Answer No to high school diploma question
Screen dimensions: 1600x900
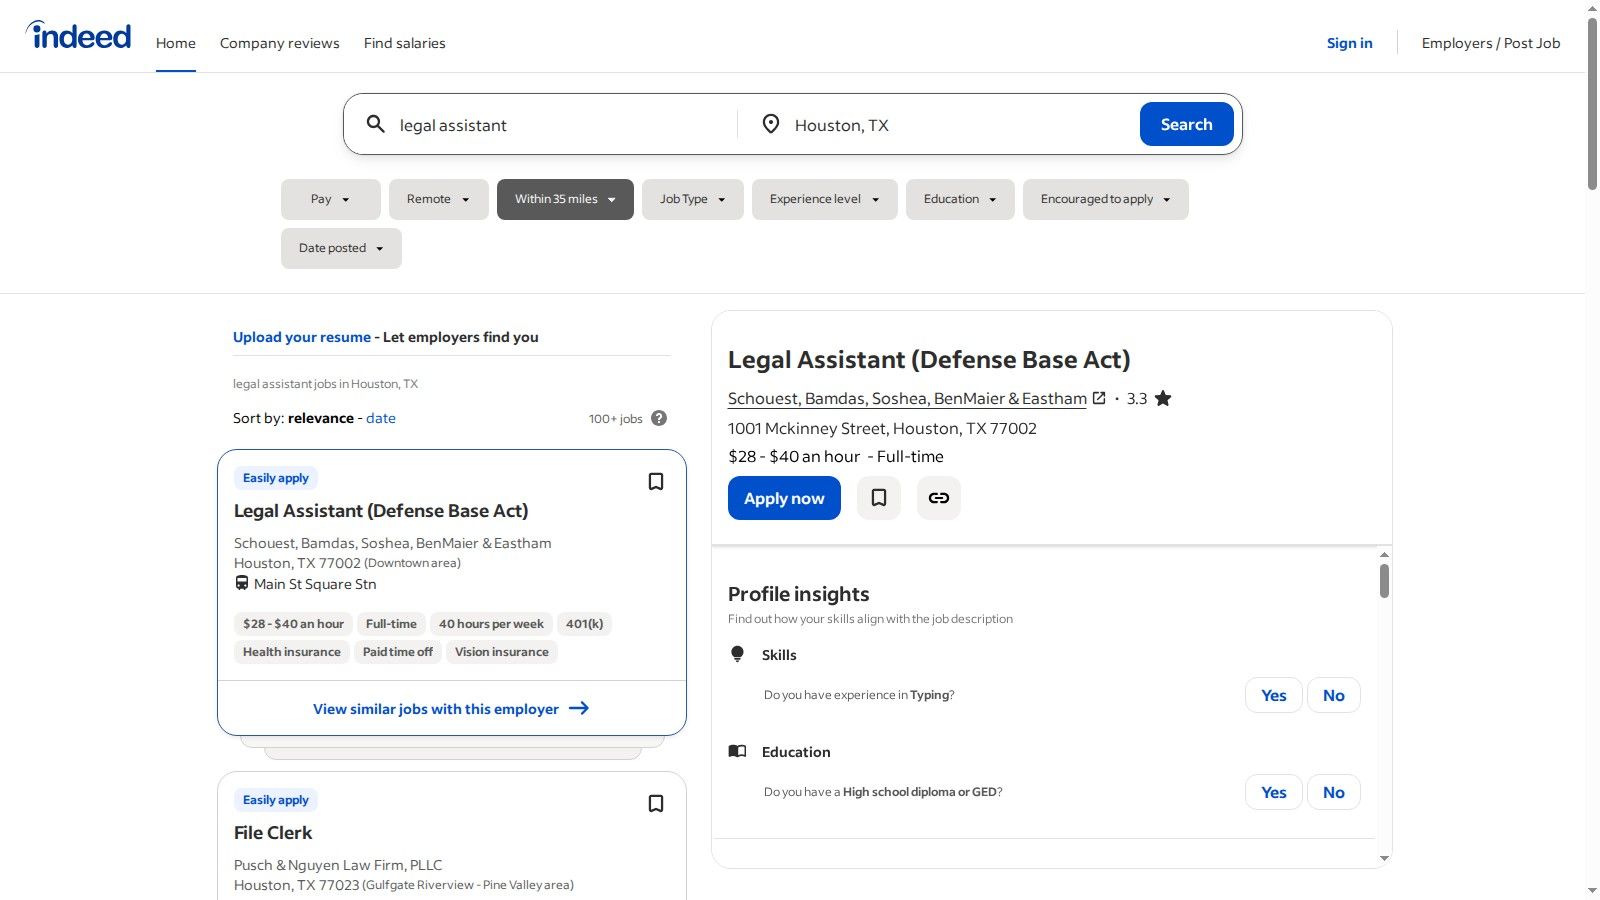1333,791
